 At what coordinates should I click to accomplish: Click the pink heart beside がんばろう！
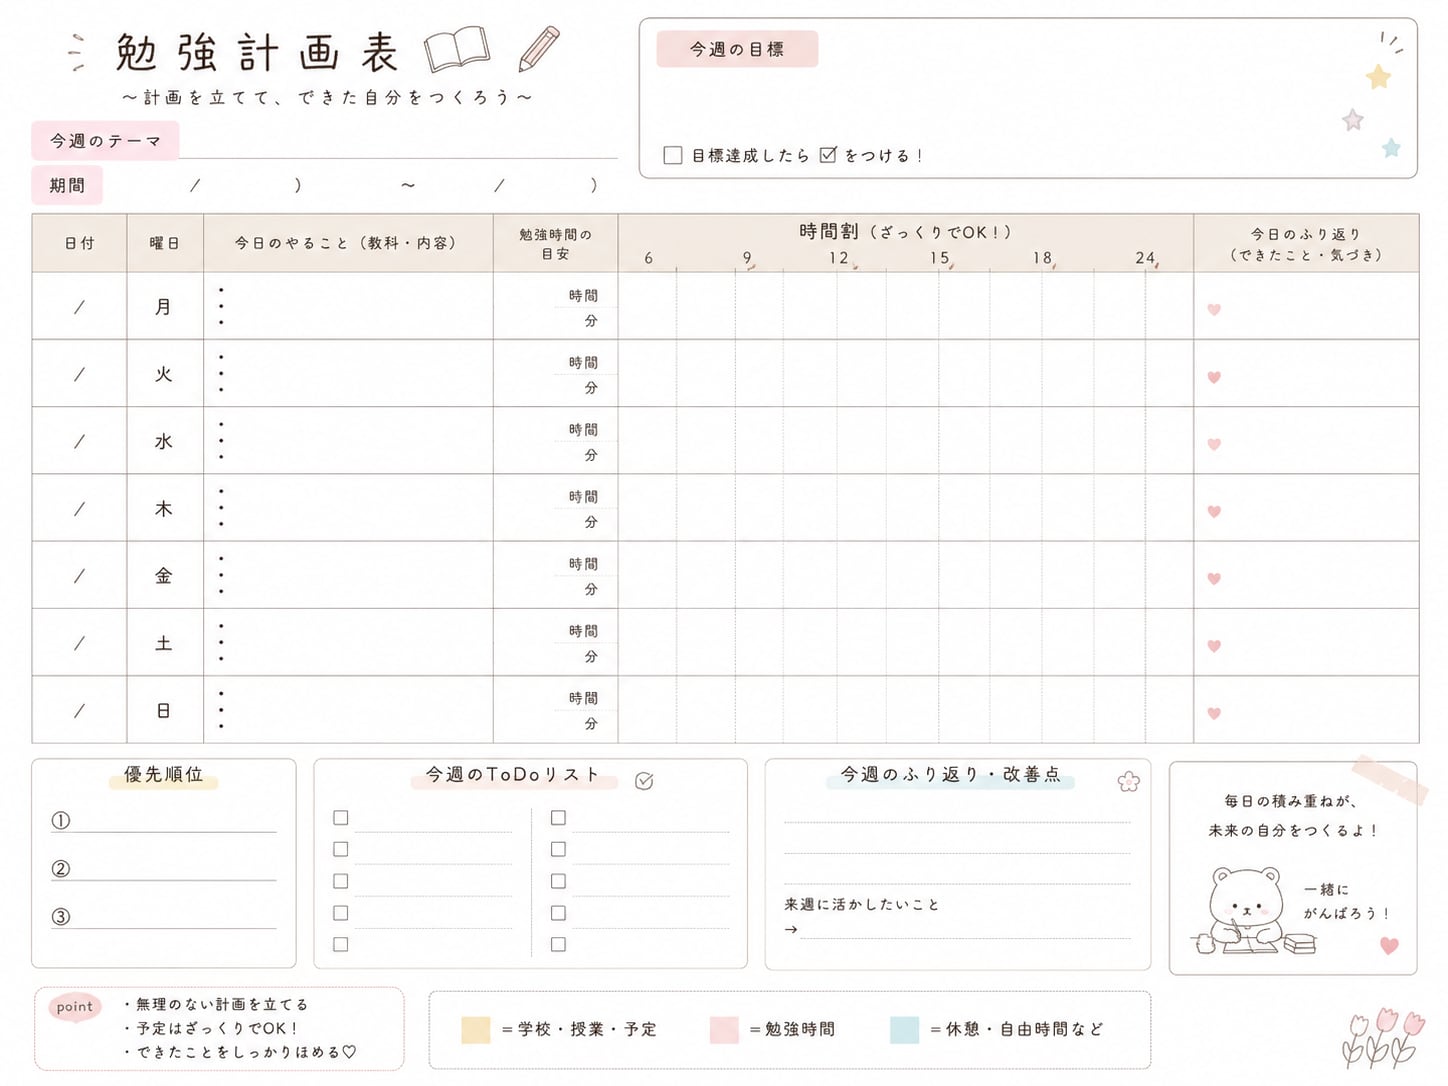pos(1389,945)
